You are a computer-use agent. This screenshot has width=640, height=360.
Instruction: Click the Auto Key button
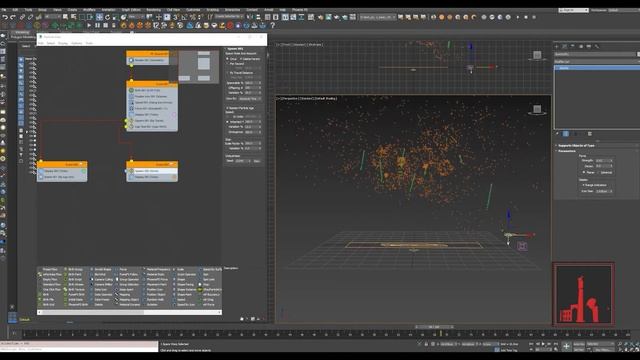(579, 344)
